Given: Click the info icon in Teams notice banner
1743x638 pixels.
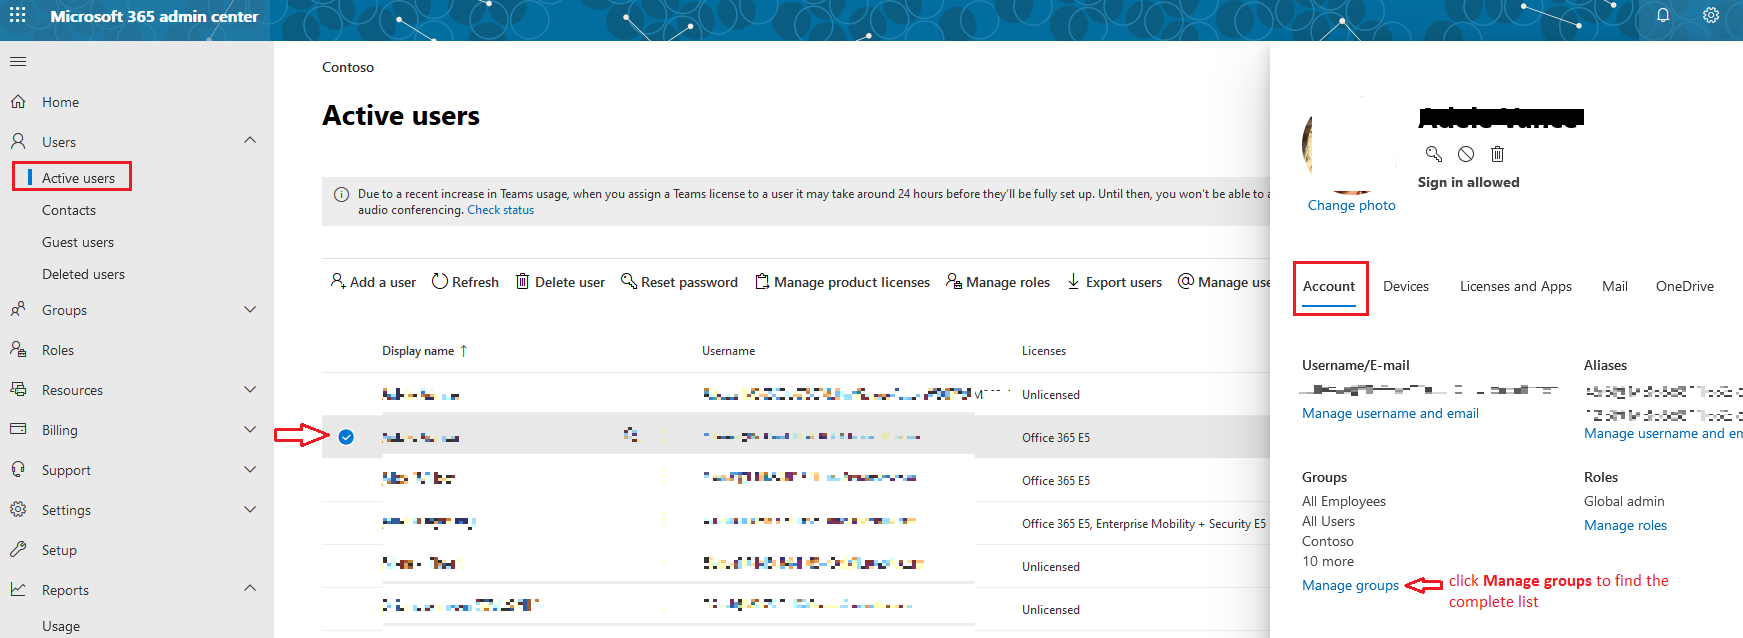Looking at the screenshot, I should point(341,195).
